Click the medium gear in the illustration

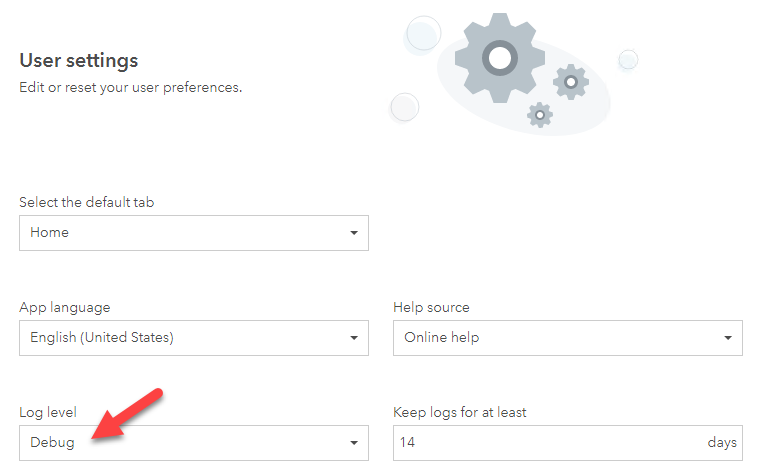(x=571, y=81)
